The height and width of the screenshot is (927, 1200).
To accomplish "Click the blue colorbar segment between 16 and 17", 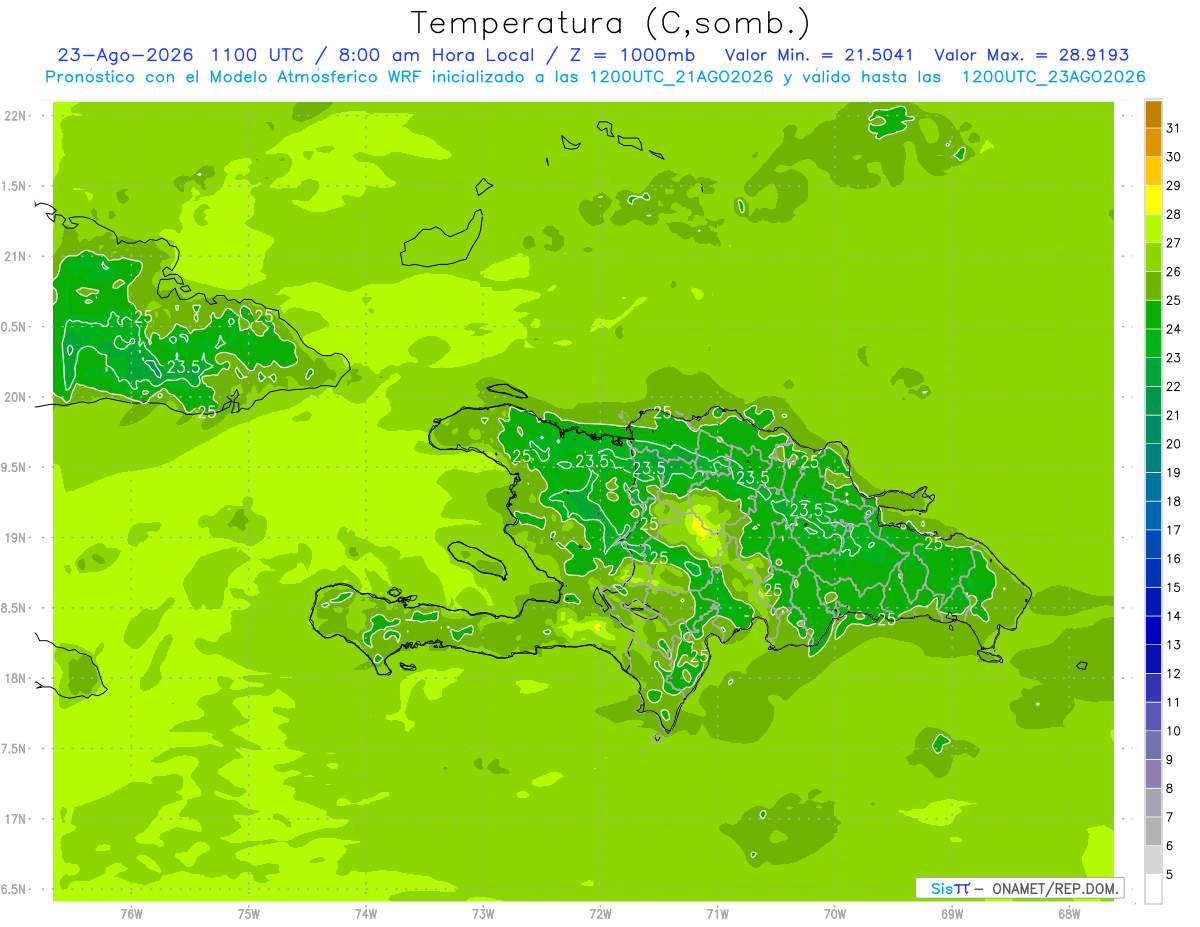I will (x=1153, y=545).
